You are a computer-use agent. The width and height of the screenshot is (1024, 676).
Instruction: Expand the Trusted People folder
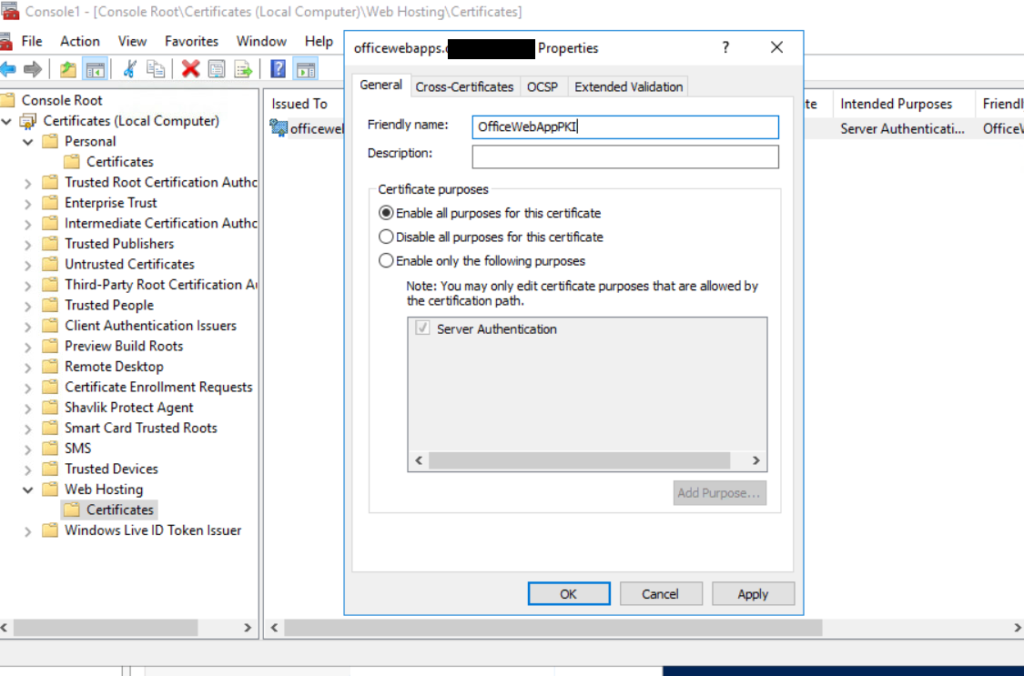[27, 306]
